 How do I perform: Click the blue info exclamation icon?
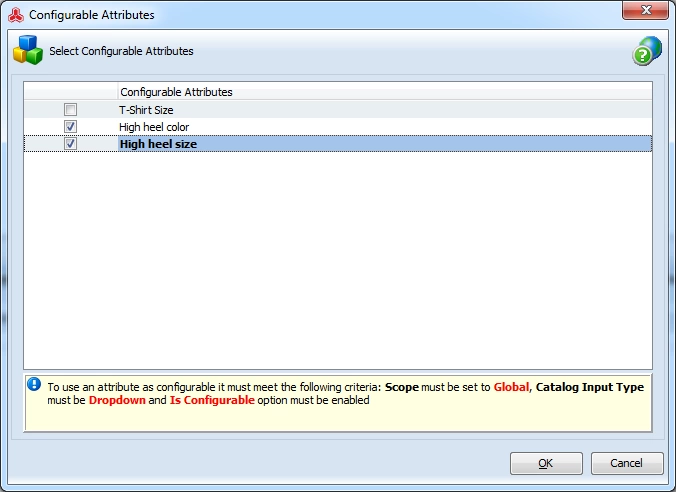pyautogui.click(x=34, y=384)
